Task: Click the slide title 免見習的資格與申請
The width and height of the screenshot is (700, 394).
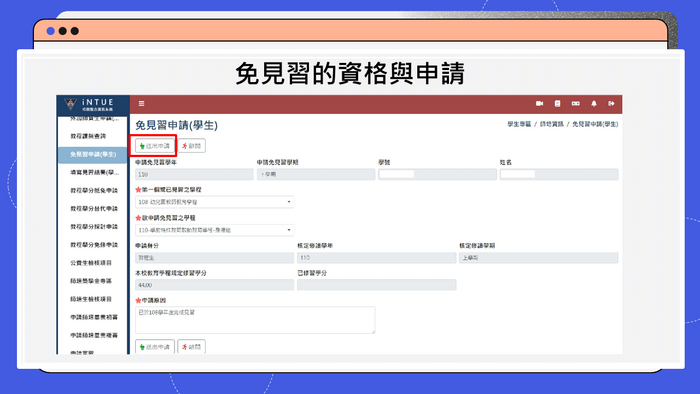Action: coord(350,74)
